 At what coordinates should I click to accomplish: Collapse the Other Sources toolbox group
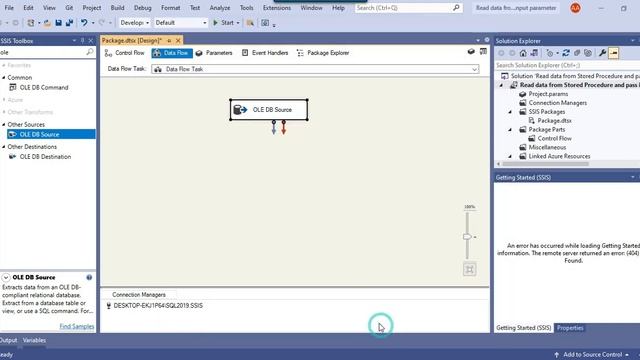point(4,124)
